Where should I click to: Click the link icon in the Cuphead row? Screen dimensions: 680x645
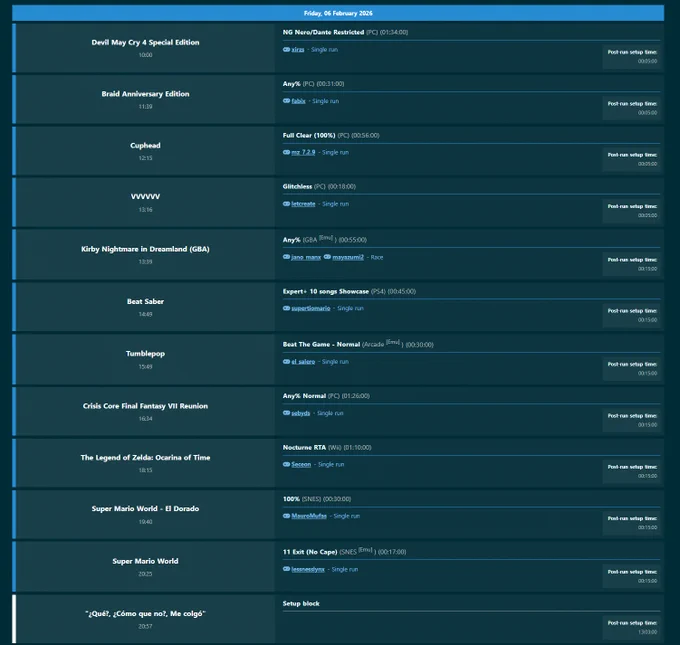pos(286,152)
